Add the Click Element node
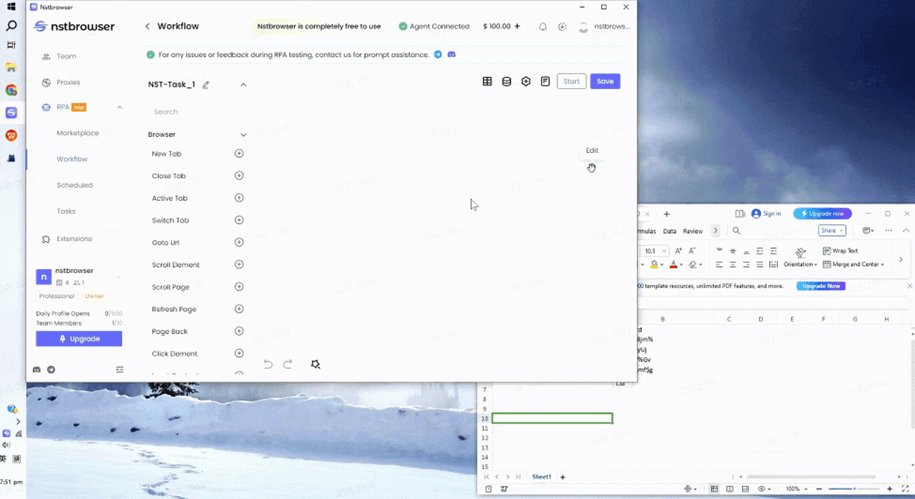The height and width of the screenshot is (499, 915). (239, 353)
